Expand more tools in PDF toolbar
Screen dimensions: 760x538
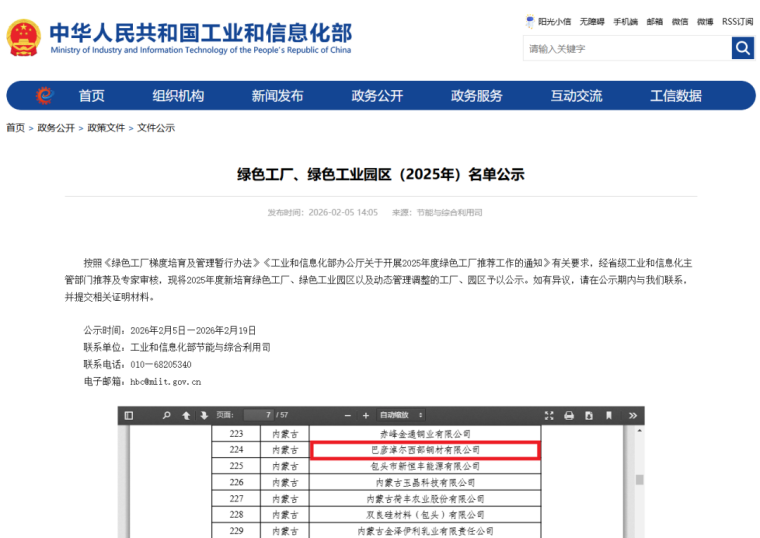click(x=632, y=415)
